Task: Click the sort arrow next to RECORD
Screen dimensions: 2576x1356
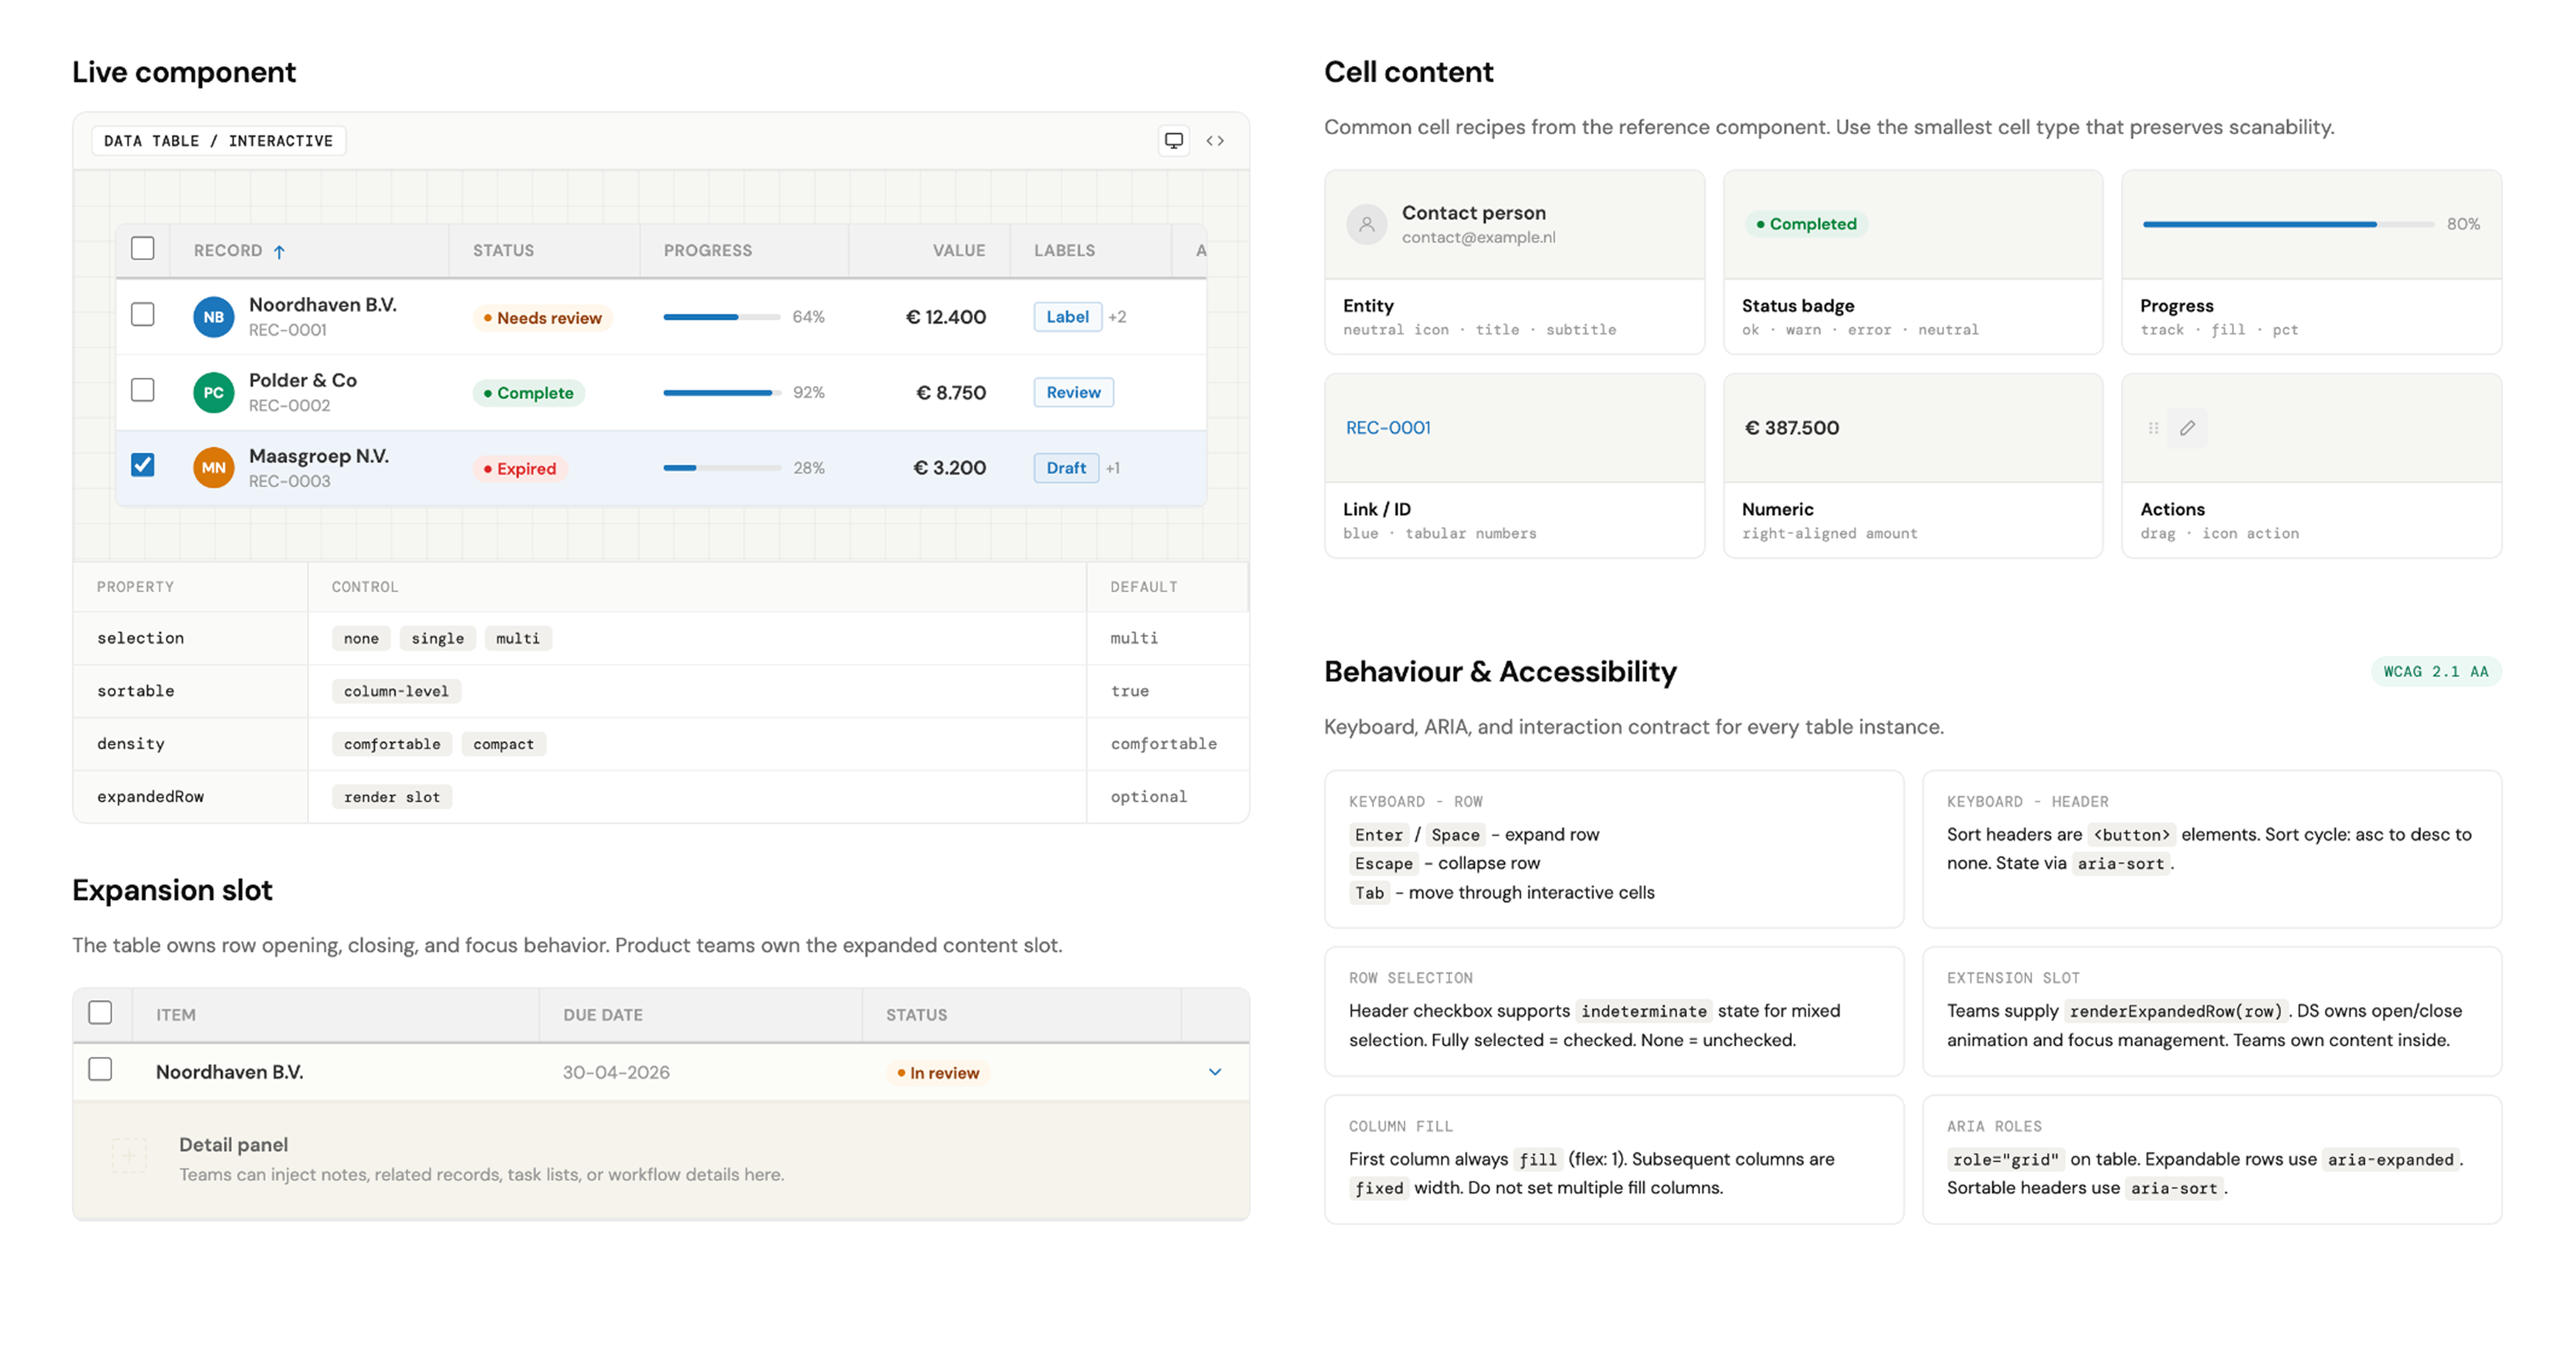Action: (279, 251)
